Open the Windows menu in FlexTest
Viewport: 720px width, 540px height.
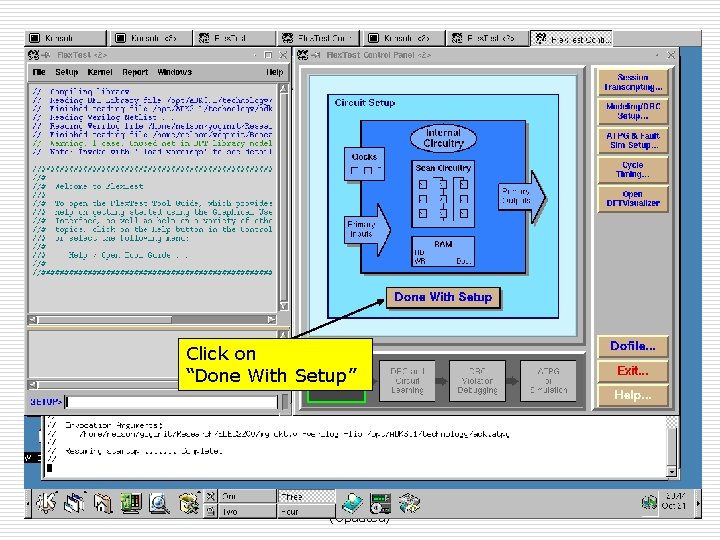click(x=174, y=72)
